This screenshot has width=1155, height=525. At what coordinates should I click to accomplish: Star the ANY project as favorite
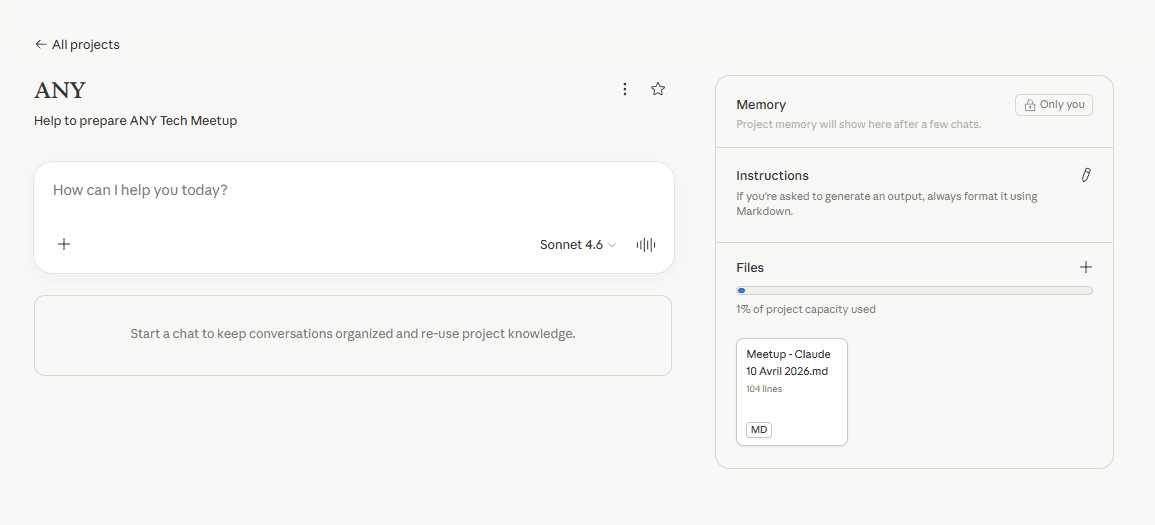(x=658, y=89)
